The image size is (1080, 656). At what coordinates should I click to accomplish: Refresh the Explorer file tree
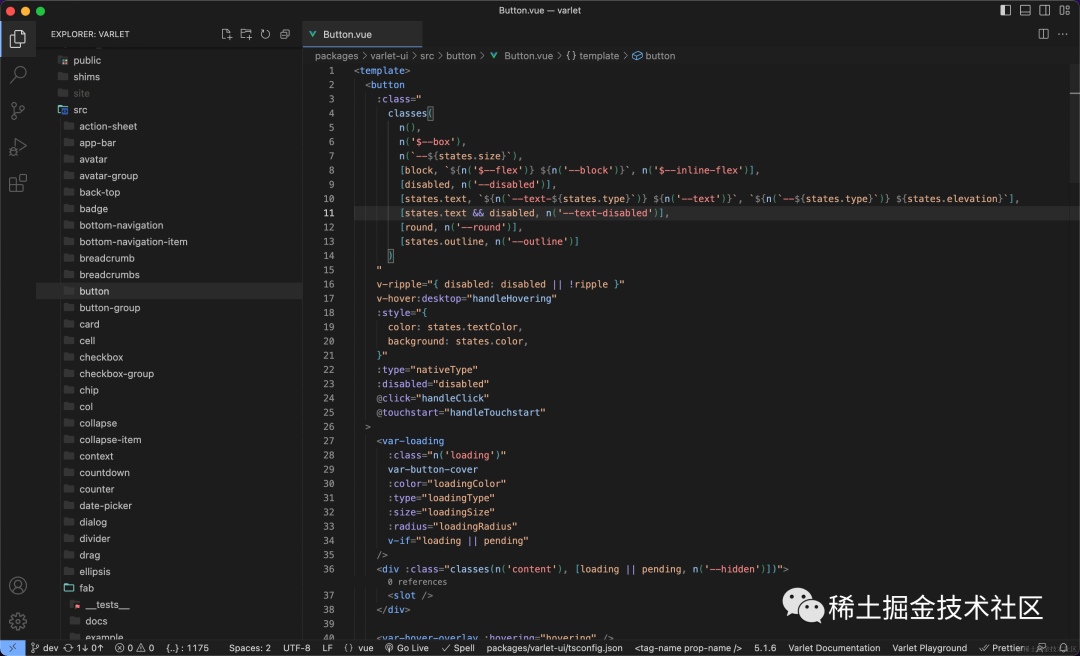(x=265, y=34)
